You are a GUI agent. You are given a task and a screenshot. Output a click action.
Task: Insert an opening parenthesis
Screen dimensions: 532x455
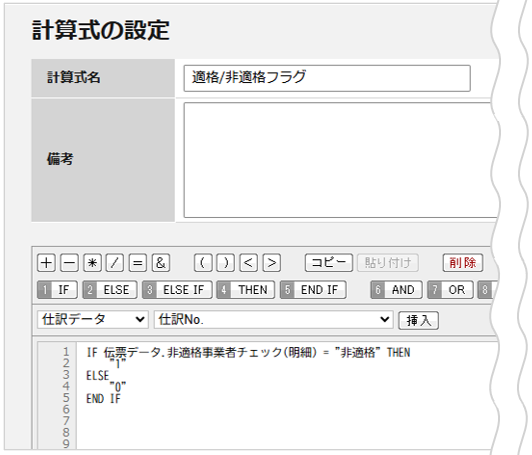click(203, 263)
